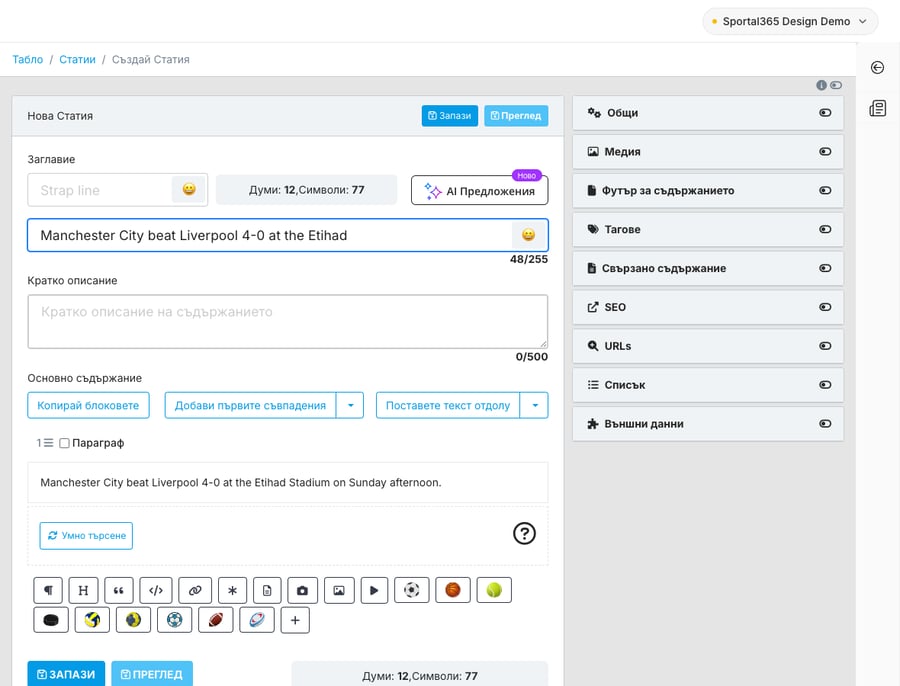
Task: Expand the Поставете текст отдолу dropdown arrow
Action: tap(534, 405)
